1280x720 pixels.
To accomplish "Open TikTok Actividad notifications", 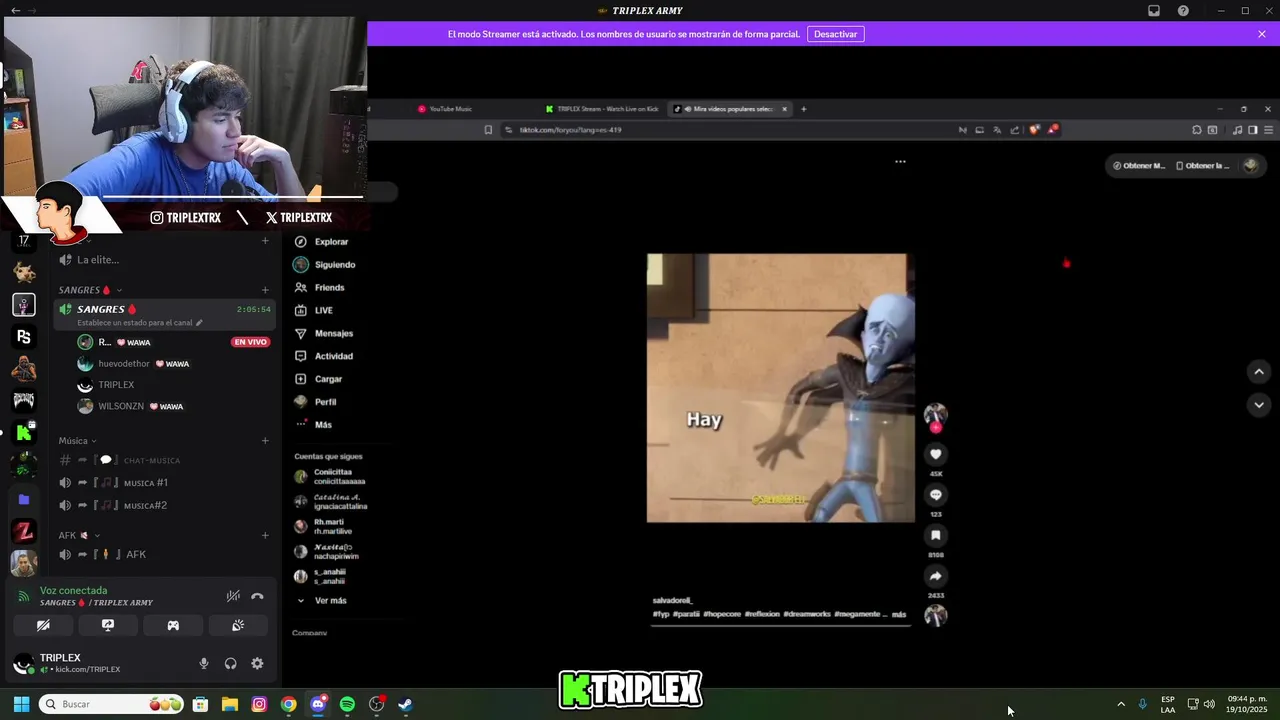I will coord(324,356).
